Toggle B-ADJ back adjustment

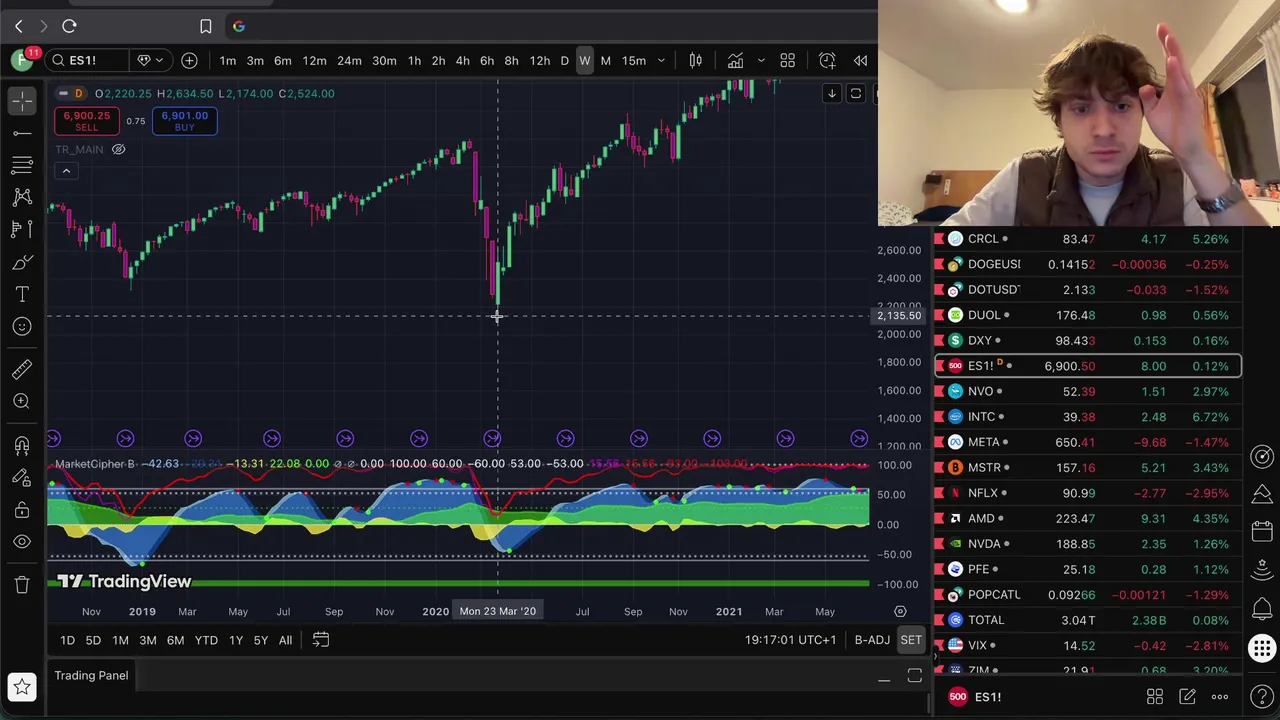(871, 640)
